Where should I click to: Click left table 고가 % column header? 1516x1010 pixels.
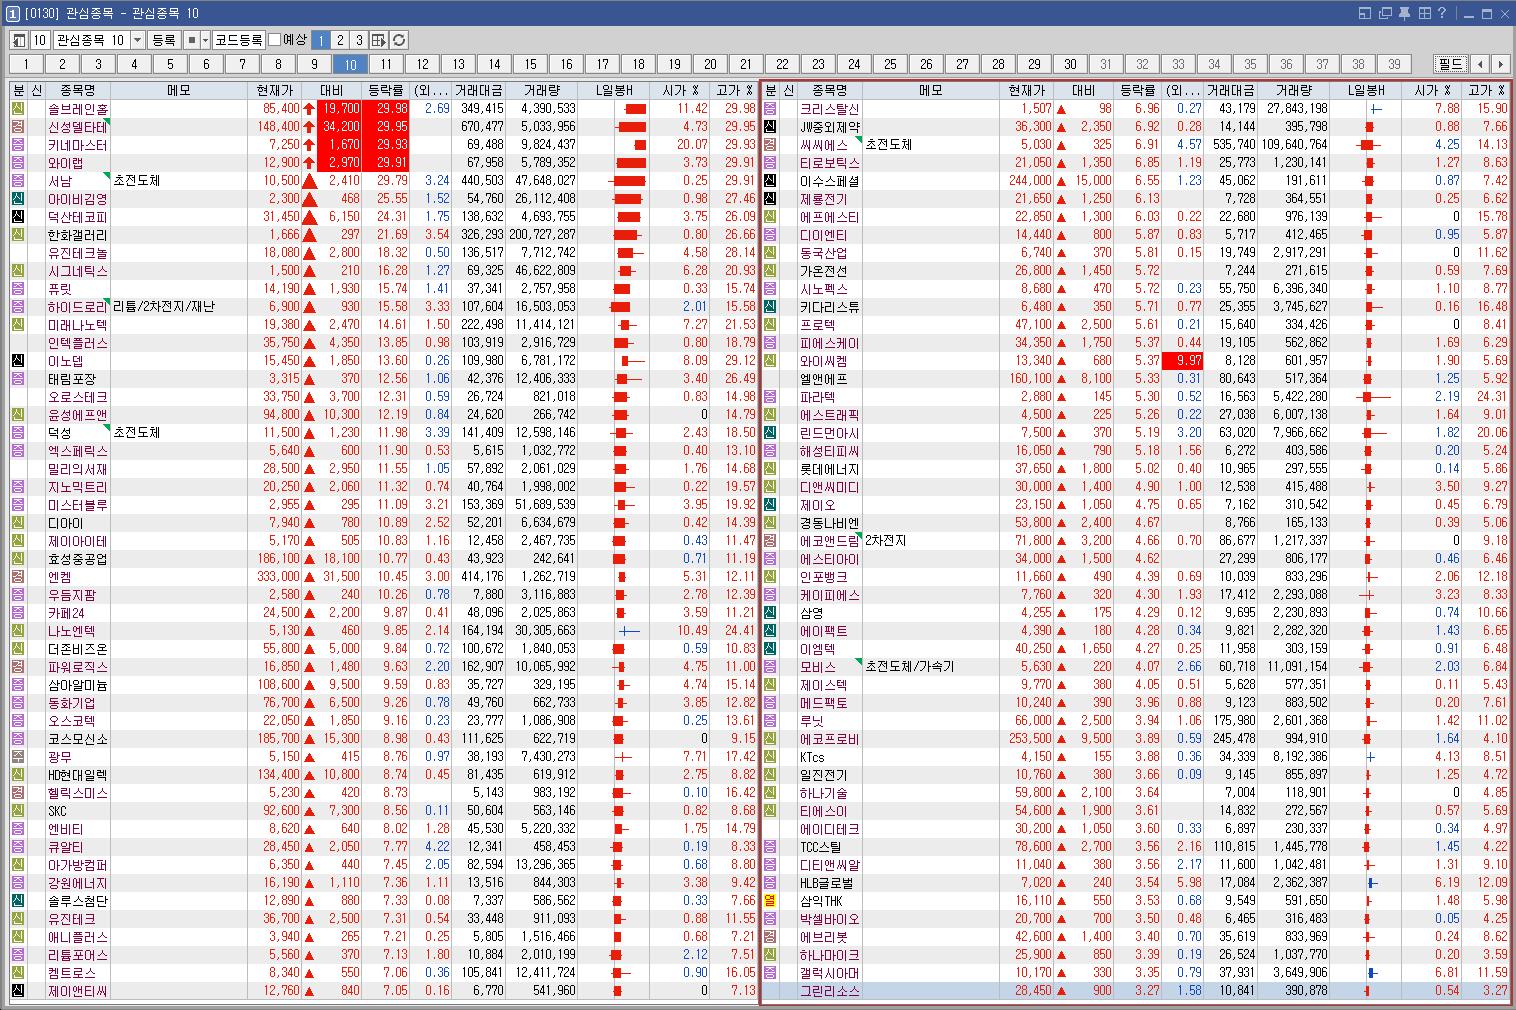coord(735,90)
